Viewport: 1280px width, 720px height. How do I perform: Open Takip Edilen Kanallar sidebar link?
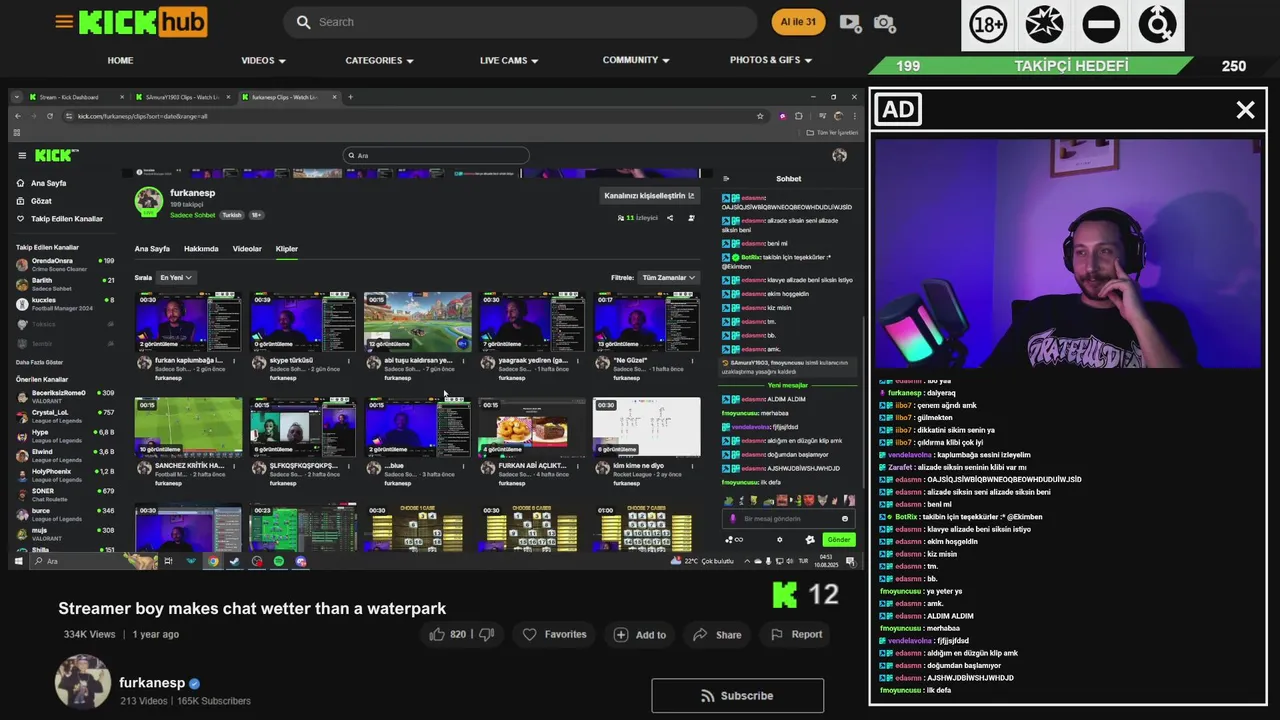tap(60, 219)
